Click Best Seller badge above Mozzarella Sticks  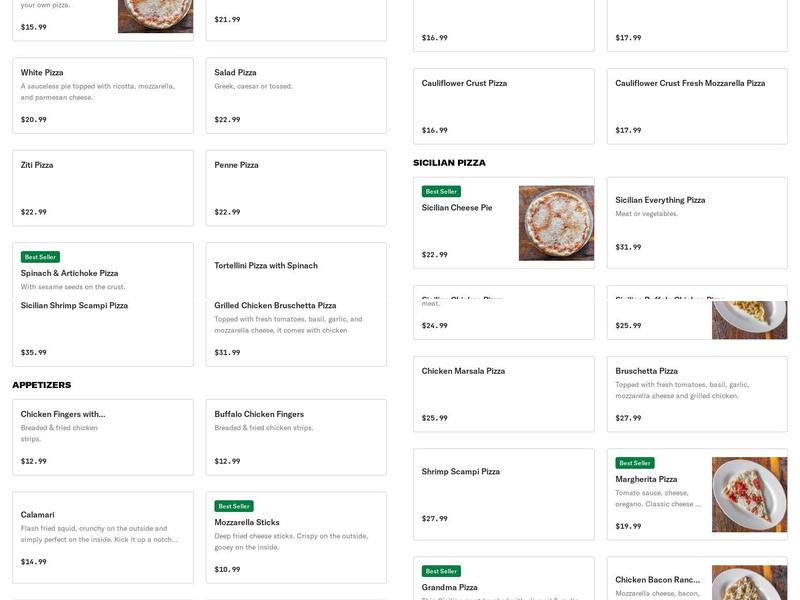pos(234,506)
